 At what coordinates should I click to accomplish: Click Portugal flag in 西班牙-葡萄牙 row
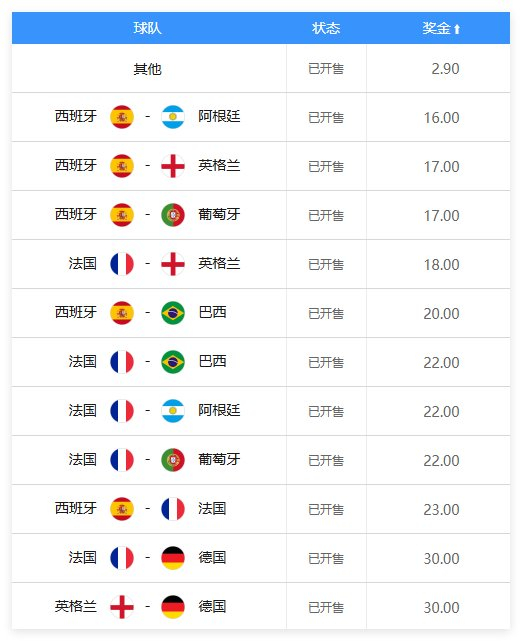tap(173, 215)
